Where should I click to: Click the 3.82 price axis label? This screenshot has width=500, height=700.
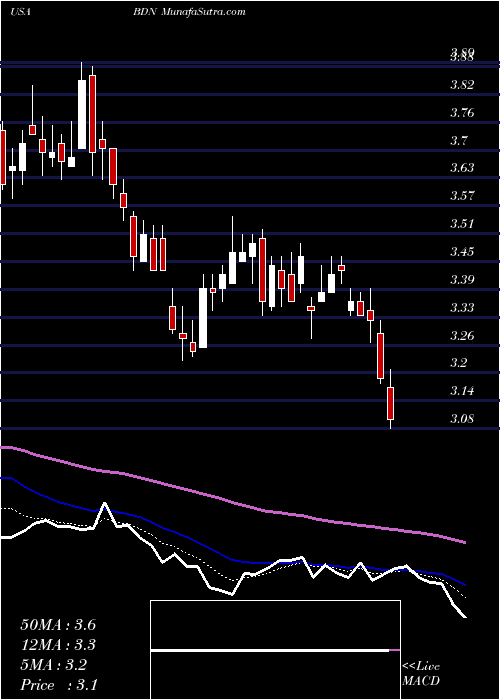coord(462,85)
